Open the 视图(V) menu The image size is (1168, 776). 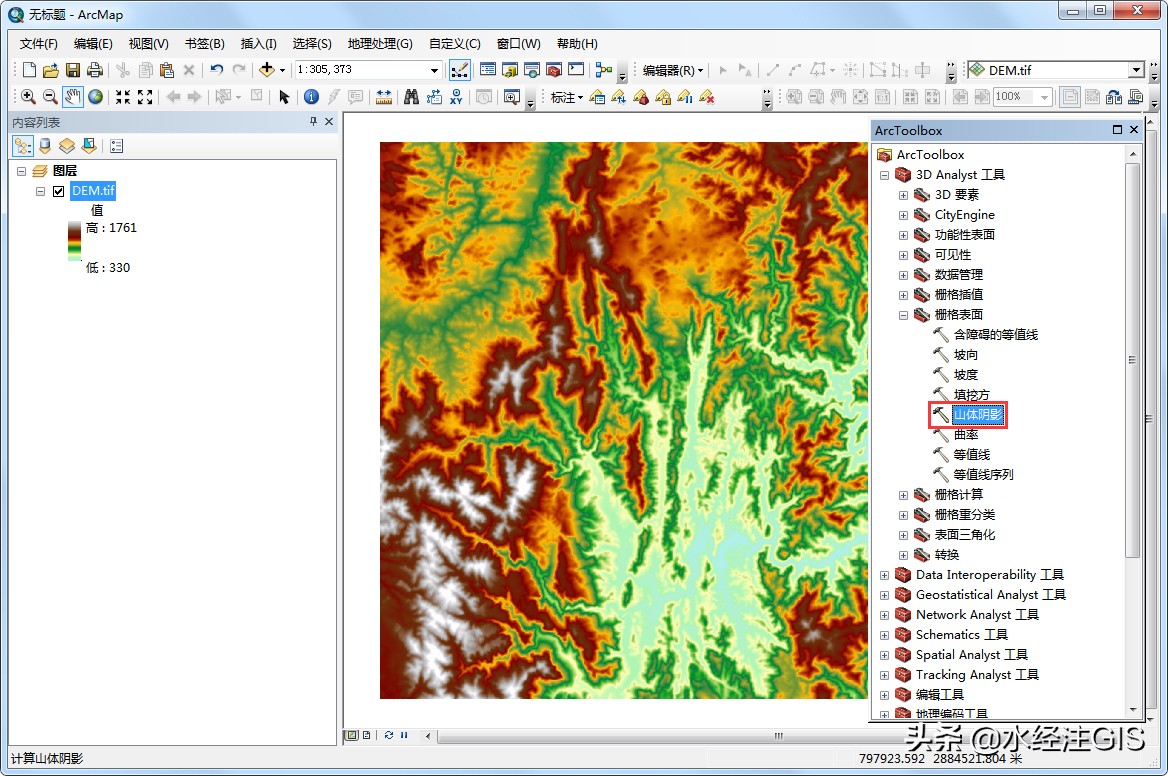pos(148,44)
